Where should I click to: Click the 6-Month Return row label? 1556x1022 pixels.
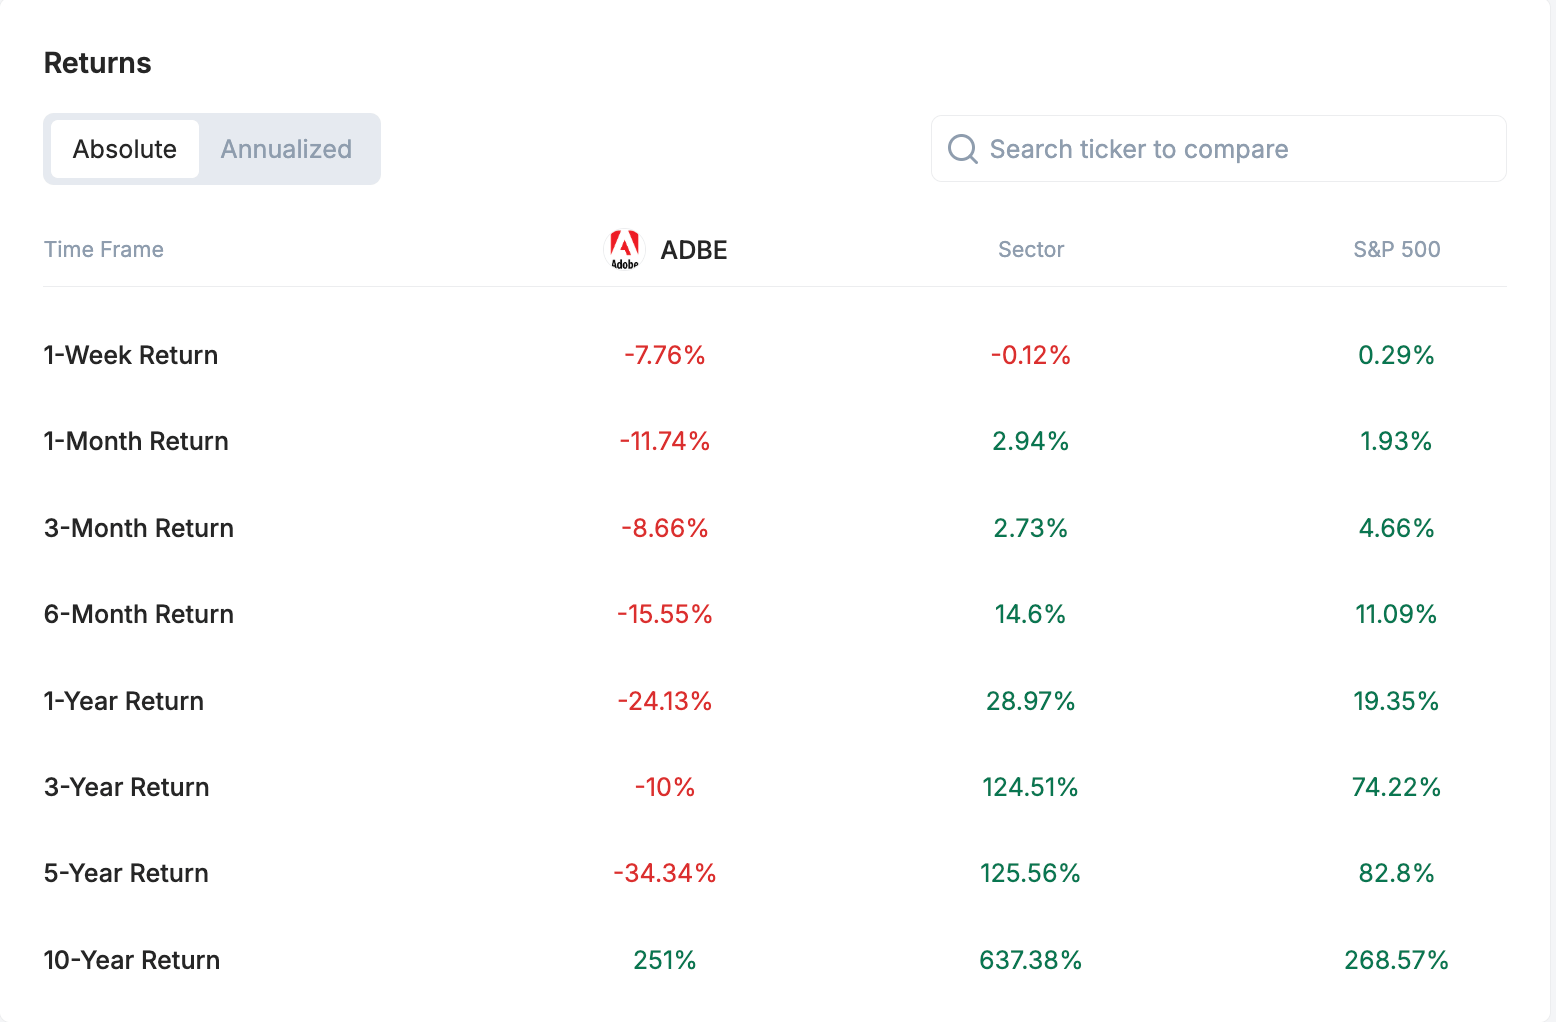(139, 613)
